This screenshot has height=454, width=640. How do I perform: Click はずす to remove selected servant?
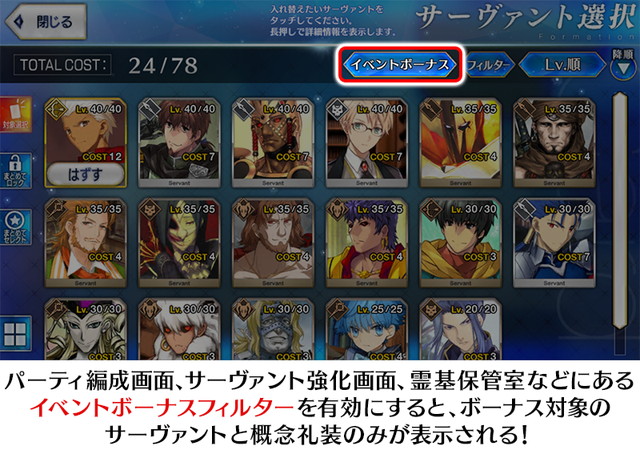pyautogui.click(x=85, y=175)
